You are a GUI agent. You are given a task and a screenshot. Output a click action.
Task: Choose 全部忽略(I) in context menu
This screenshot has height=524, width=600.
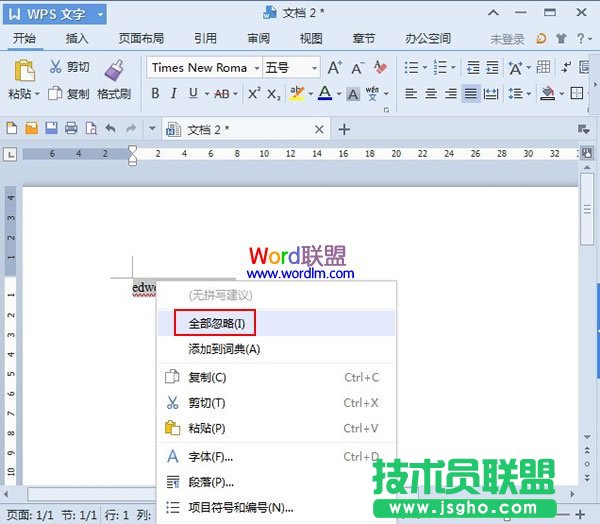coord(276,323)
